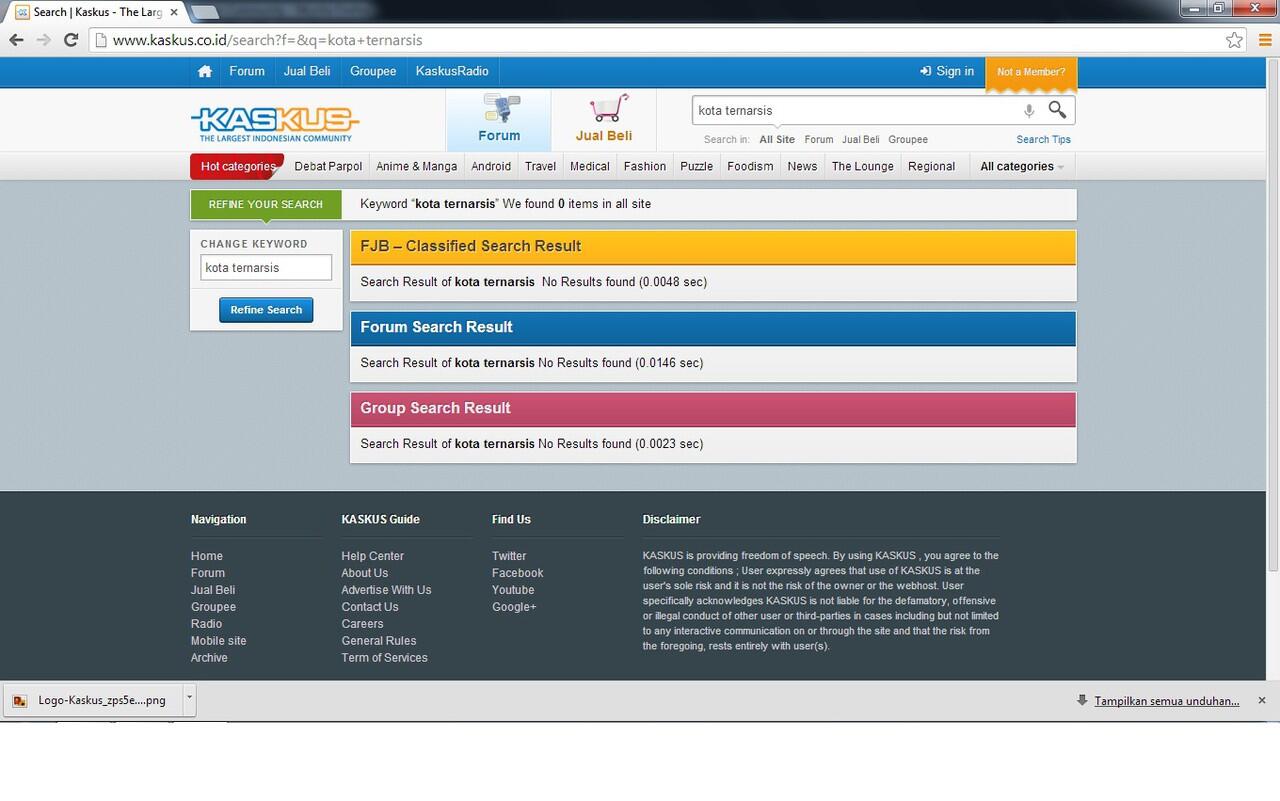Bookmark page with the star icon
The image size is (1280, 801).
pos(1235,40)
